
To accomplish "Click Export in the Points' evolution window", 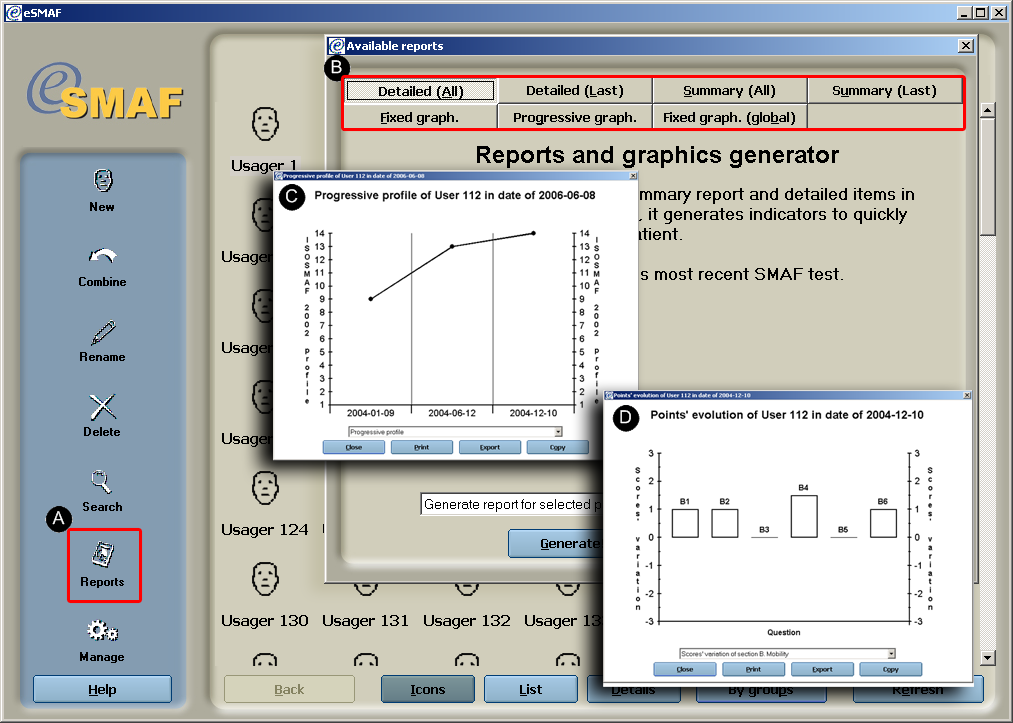I will click(822, 669).
